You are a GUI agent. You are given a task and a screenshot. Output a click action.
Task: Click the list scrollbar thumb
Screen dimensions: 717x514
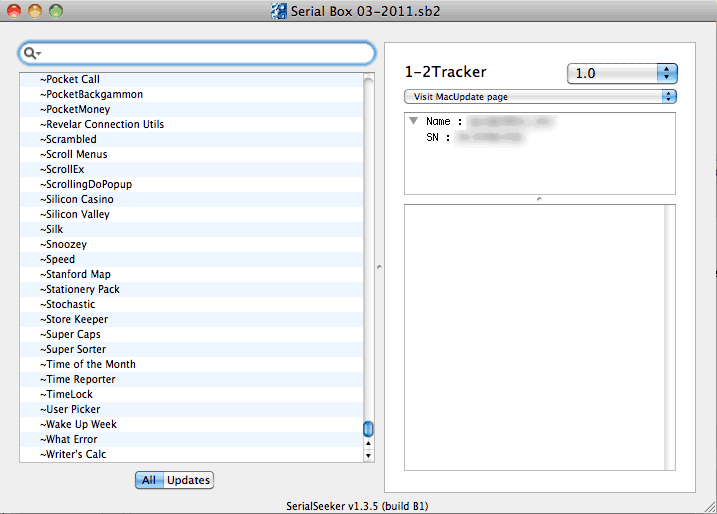pos(368,429)
